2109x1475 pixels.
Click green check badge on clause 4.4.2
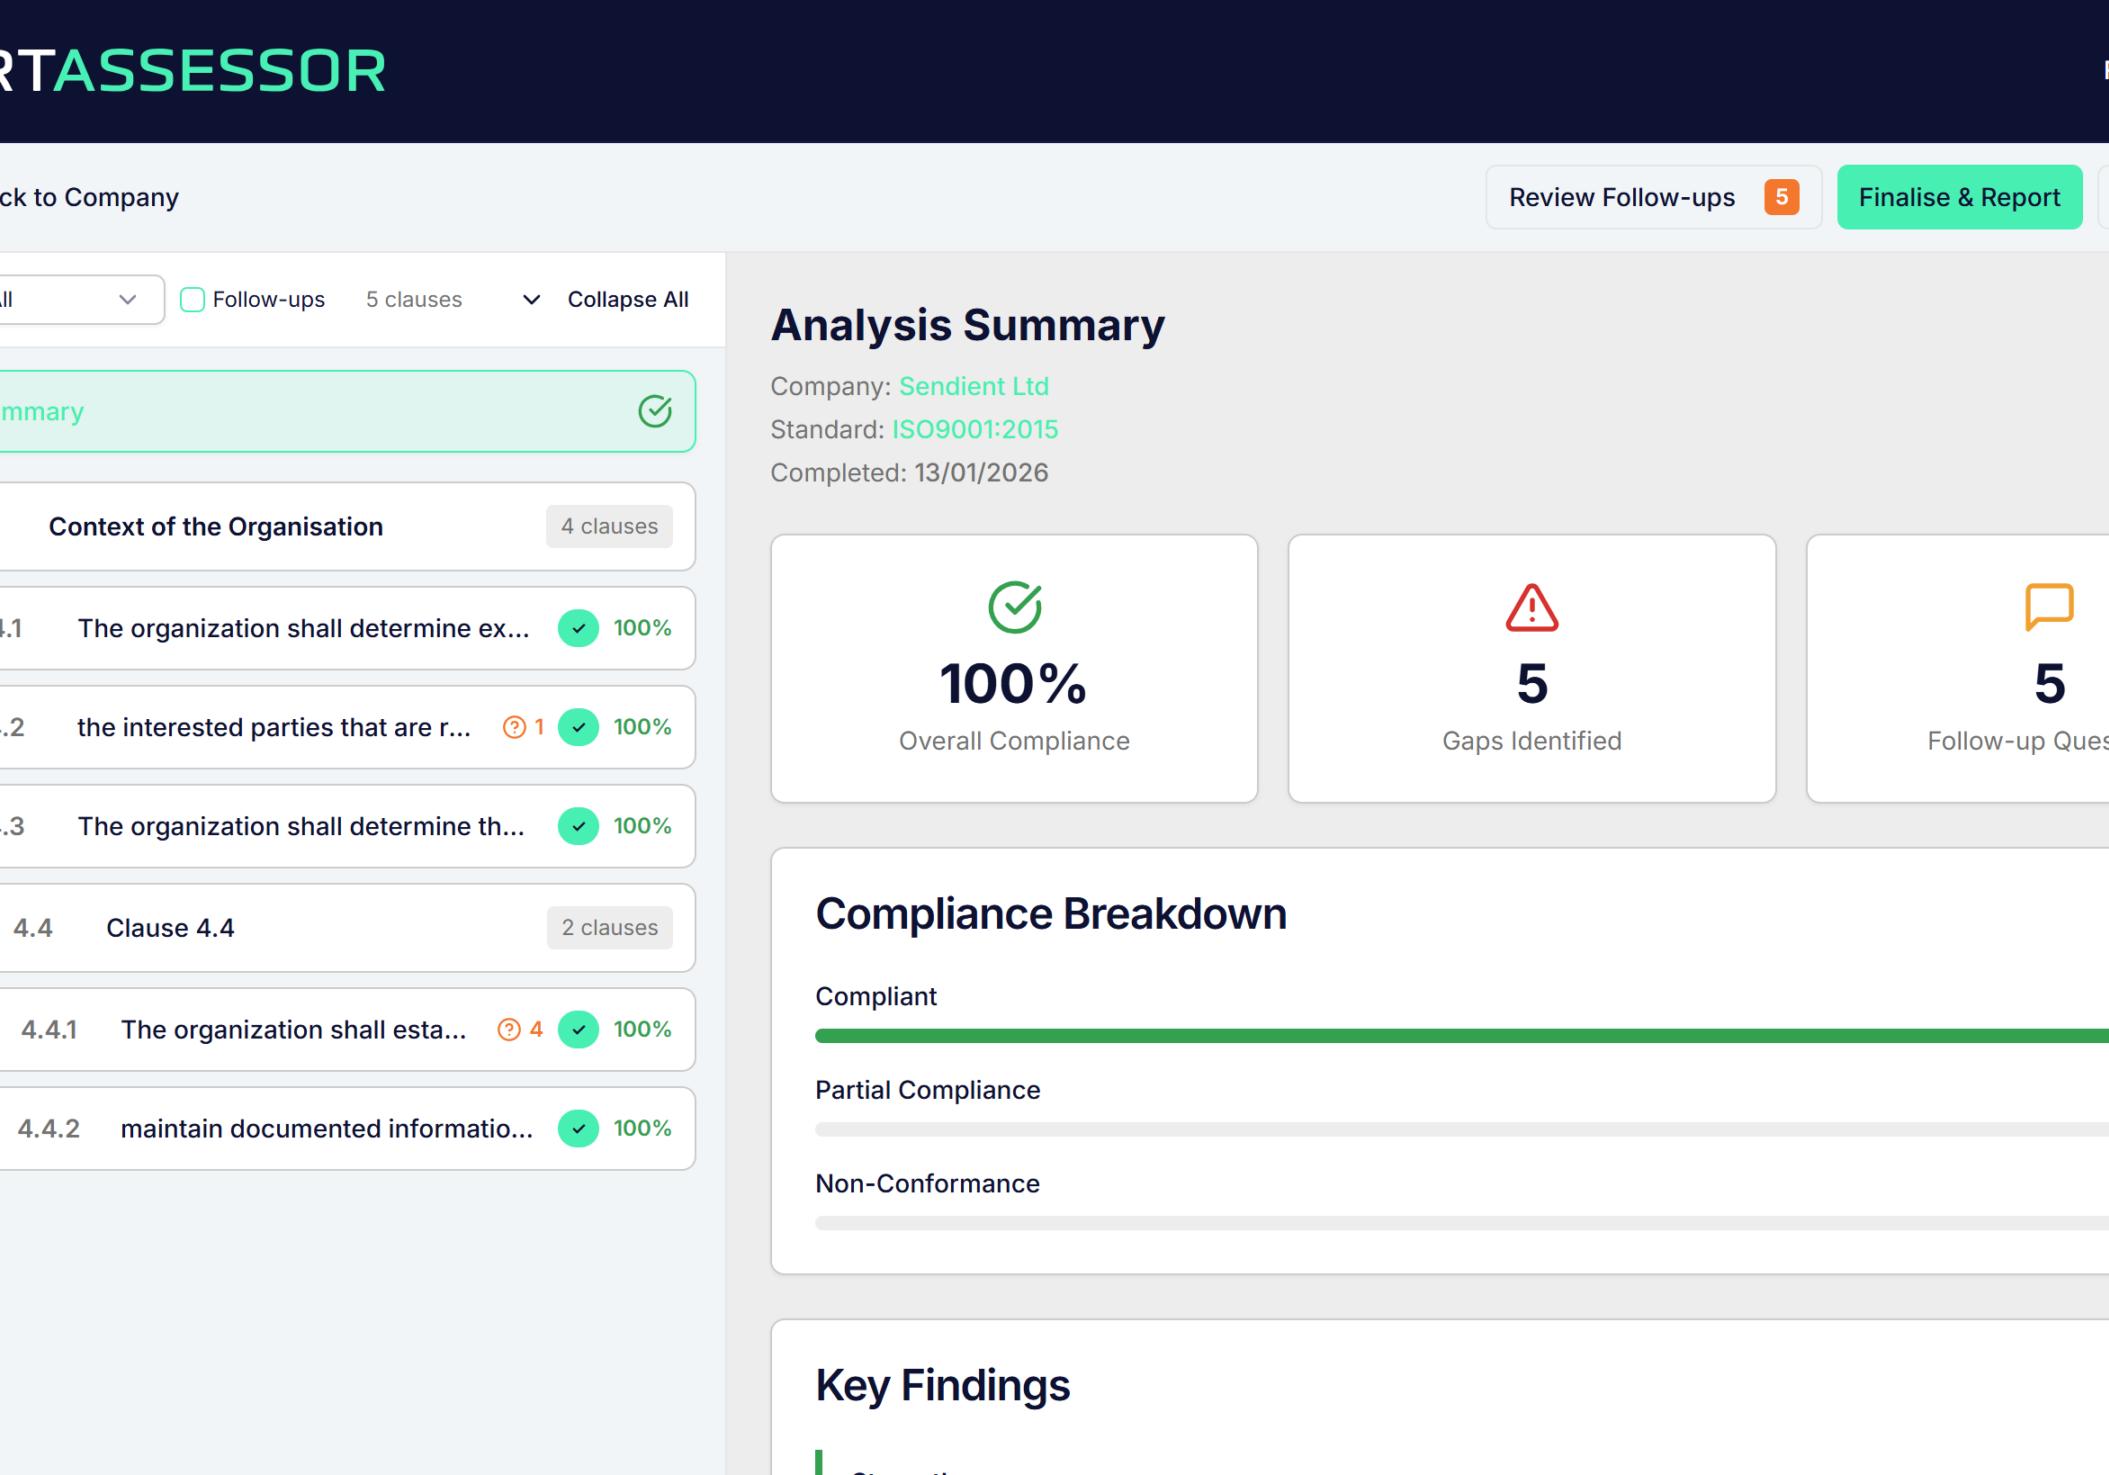coord(578,1128)
